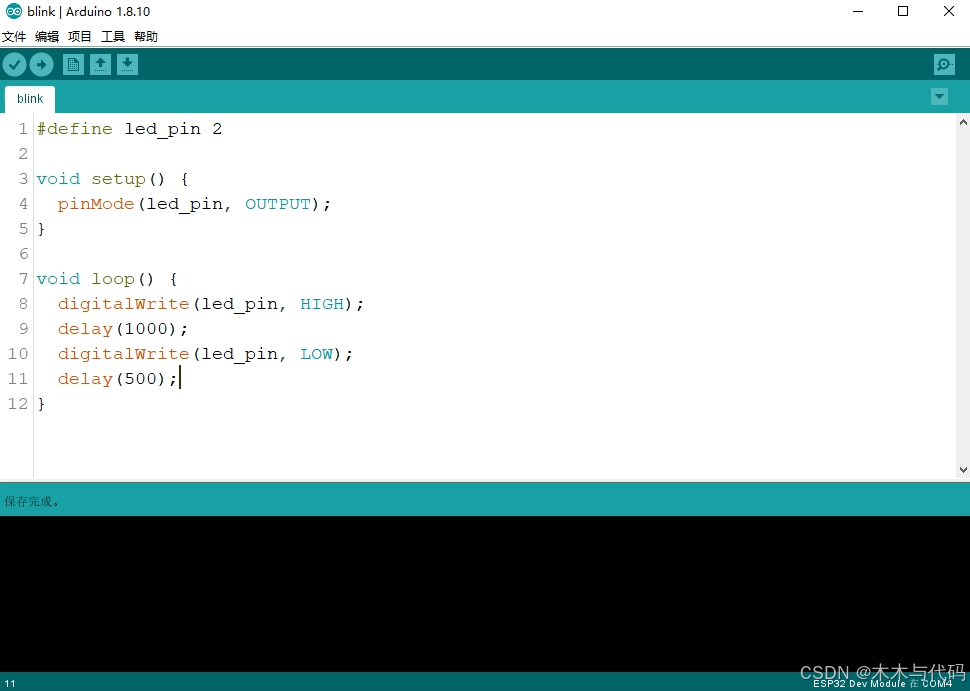Open the 帮助 menu
Image resolution: width=970 pixels, height=691 pixels.
click(x=145, y=36)
